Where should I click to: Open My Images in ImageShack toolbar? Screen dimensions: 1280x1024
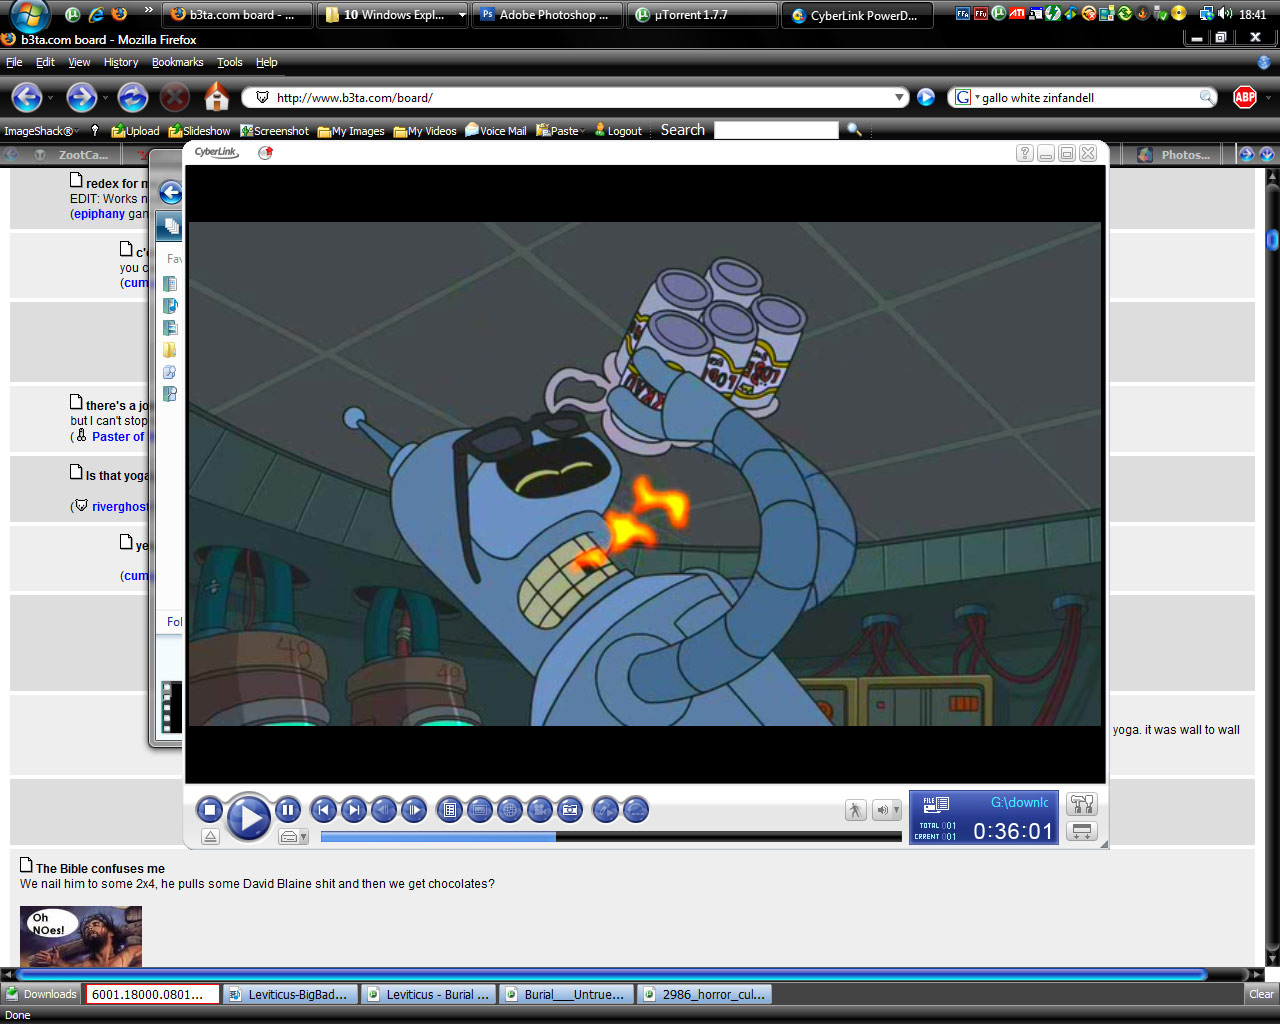(x=351, y=131)
